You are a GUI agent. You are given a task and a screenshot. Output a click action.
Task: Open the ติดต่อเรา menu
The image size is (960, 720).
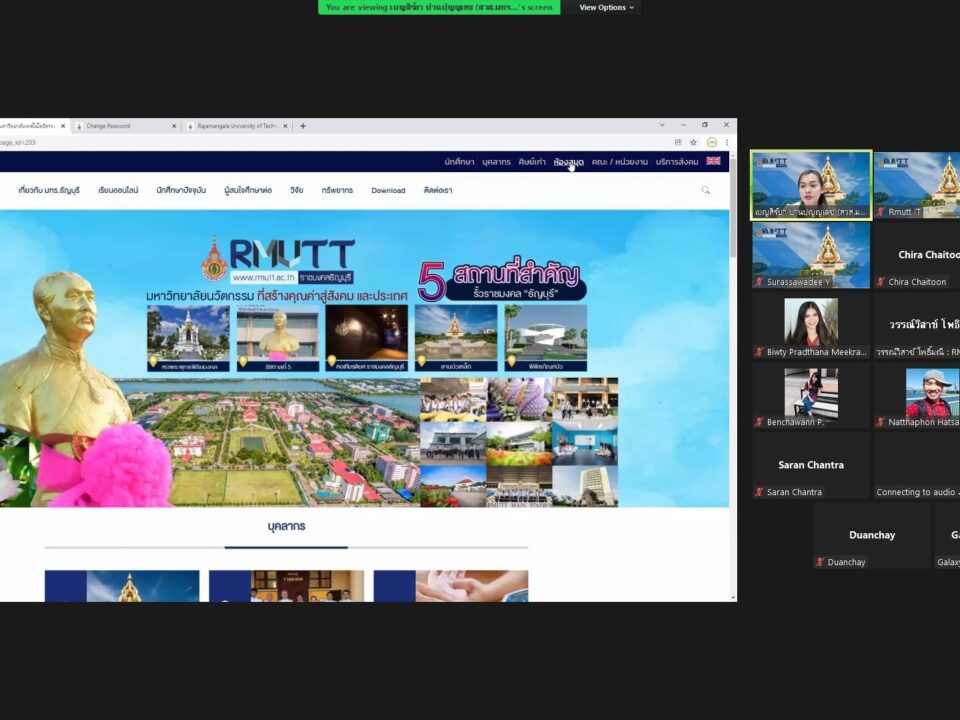tap(438, 190)
